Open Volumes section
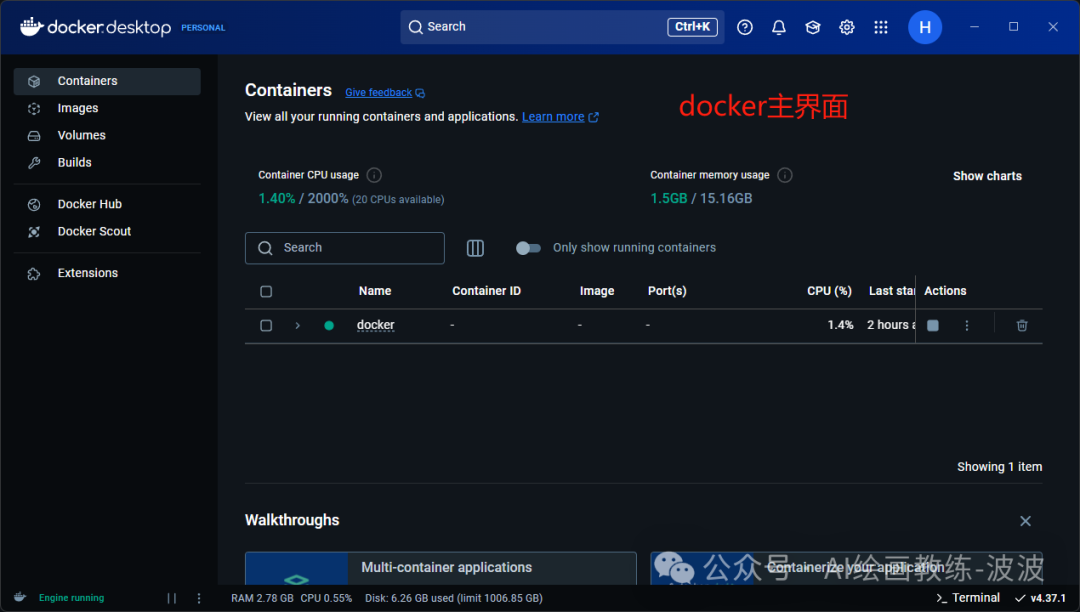The height and width of the screenshot is (612, 1080). [x=107, y=136]
